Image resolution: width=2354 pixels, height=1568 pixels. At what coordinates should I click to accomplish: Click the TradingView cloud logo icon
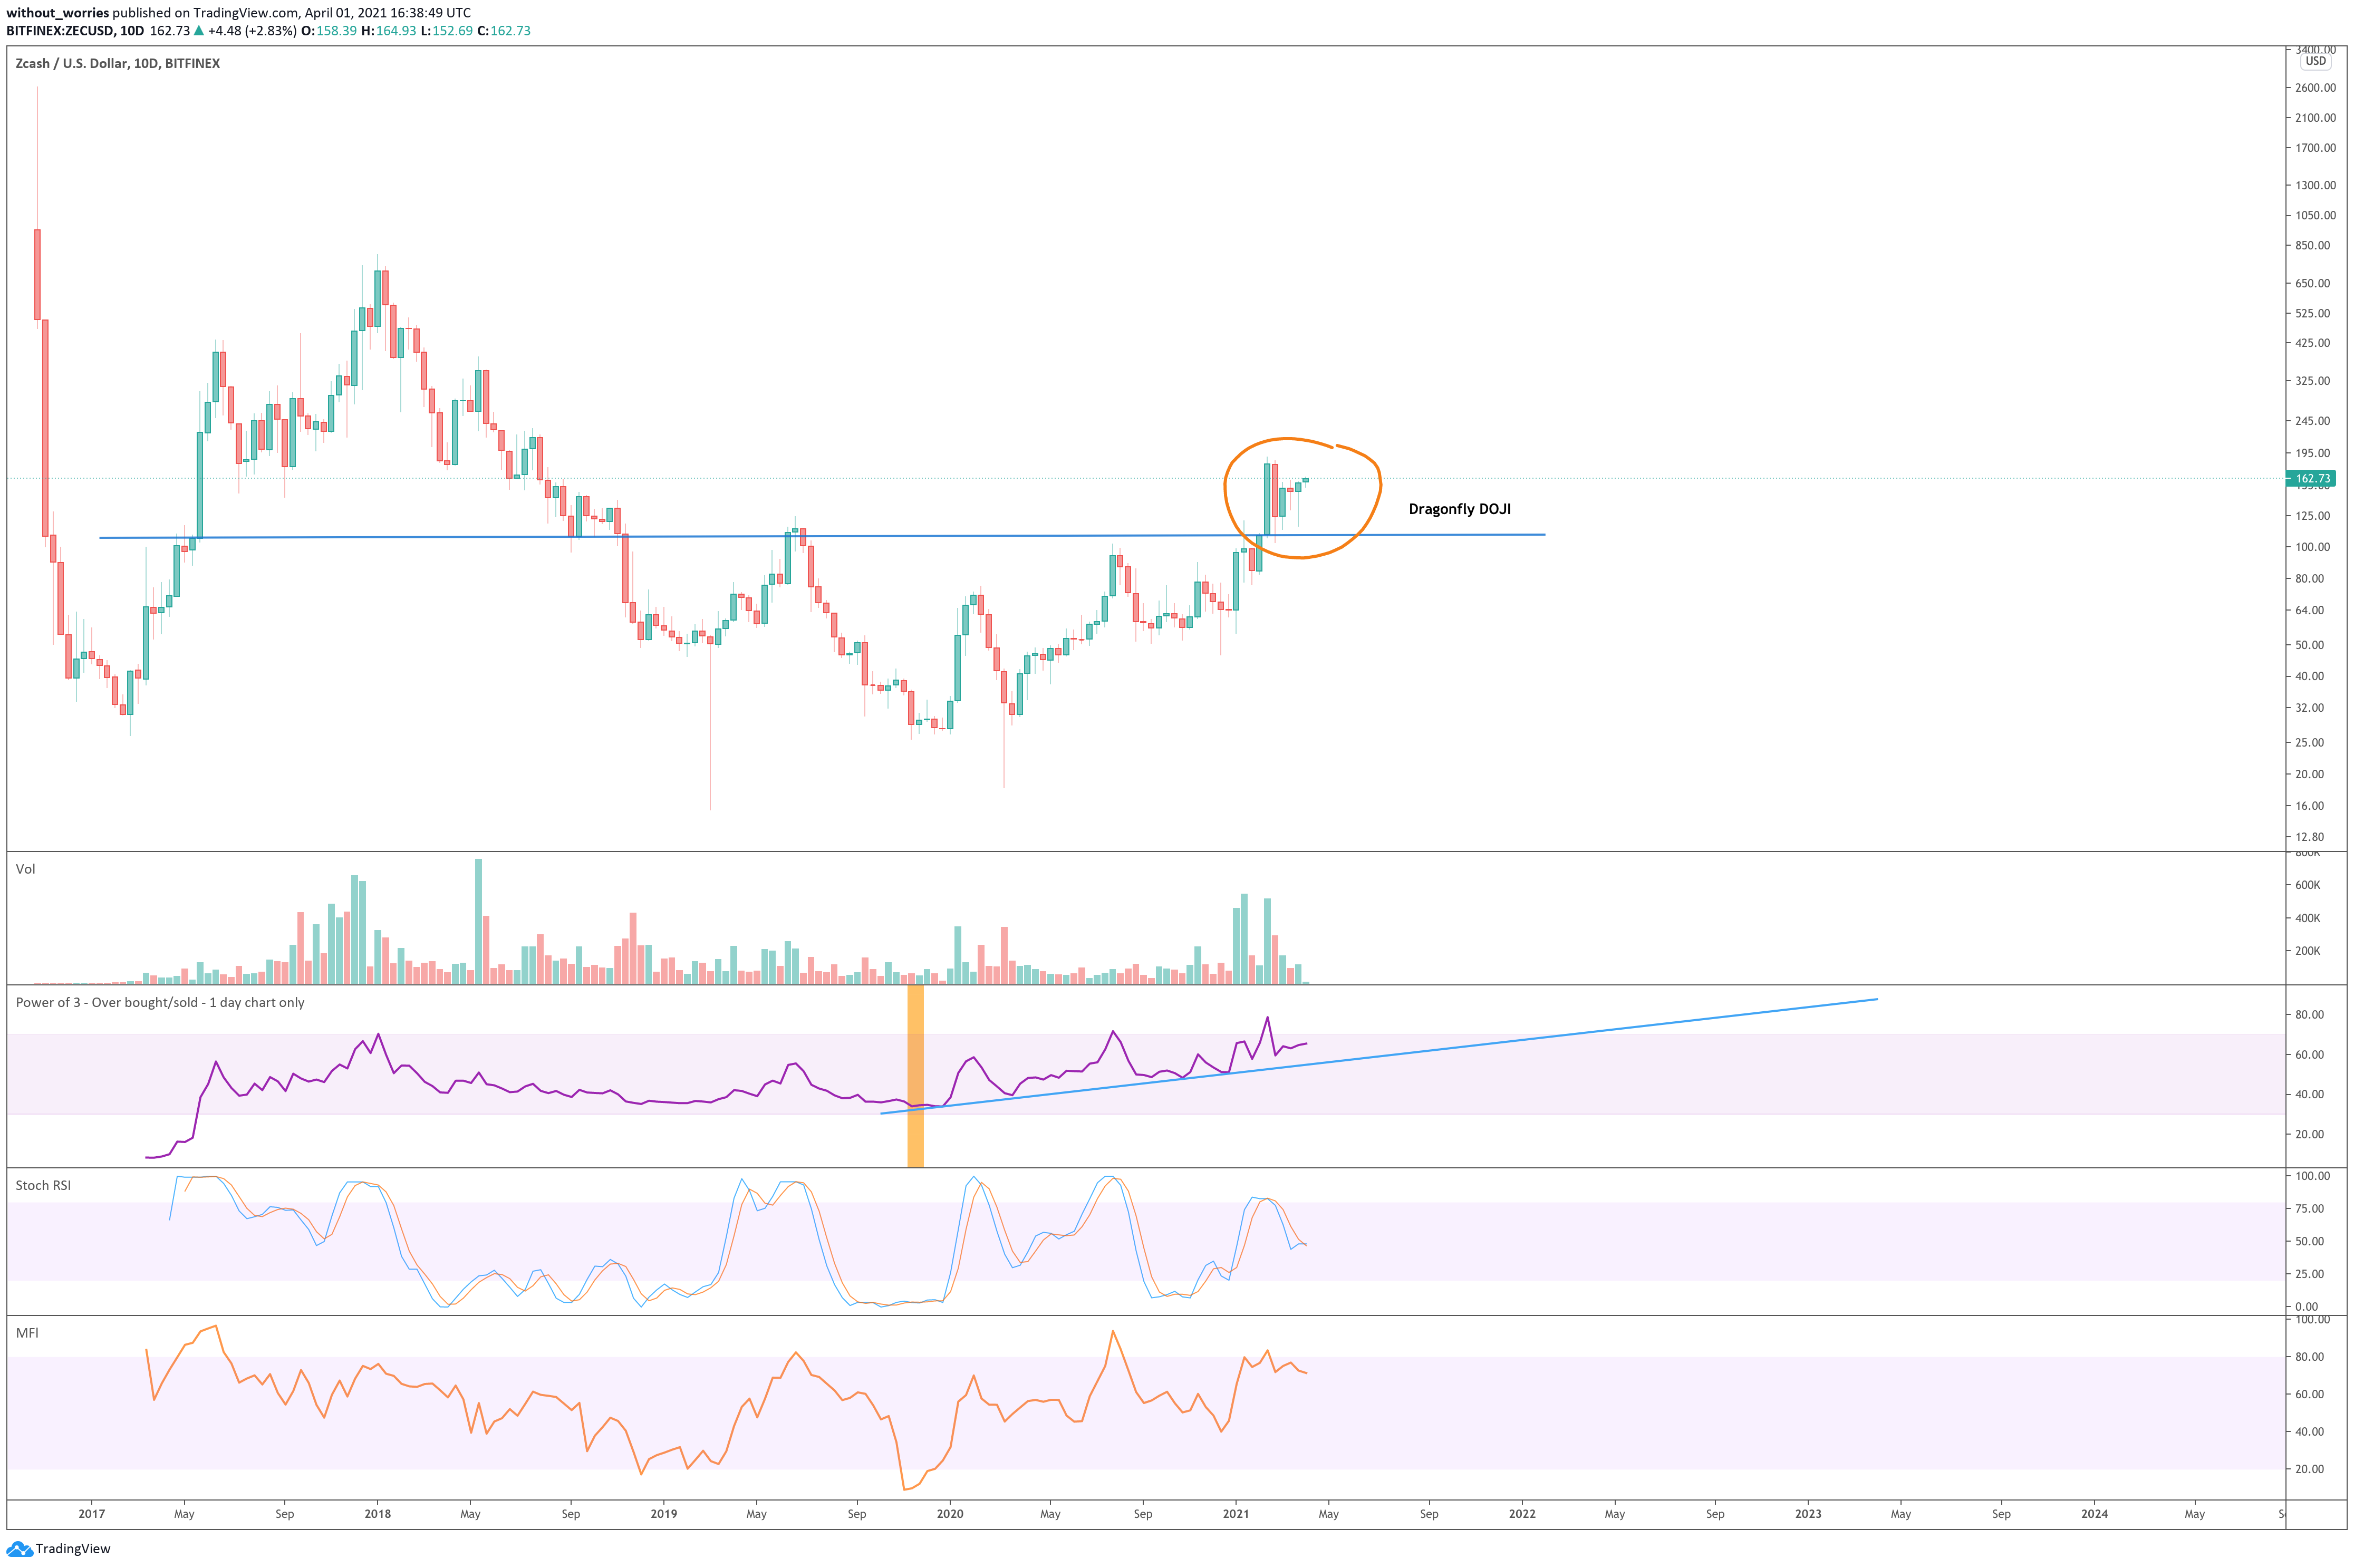[19, 1549]
